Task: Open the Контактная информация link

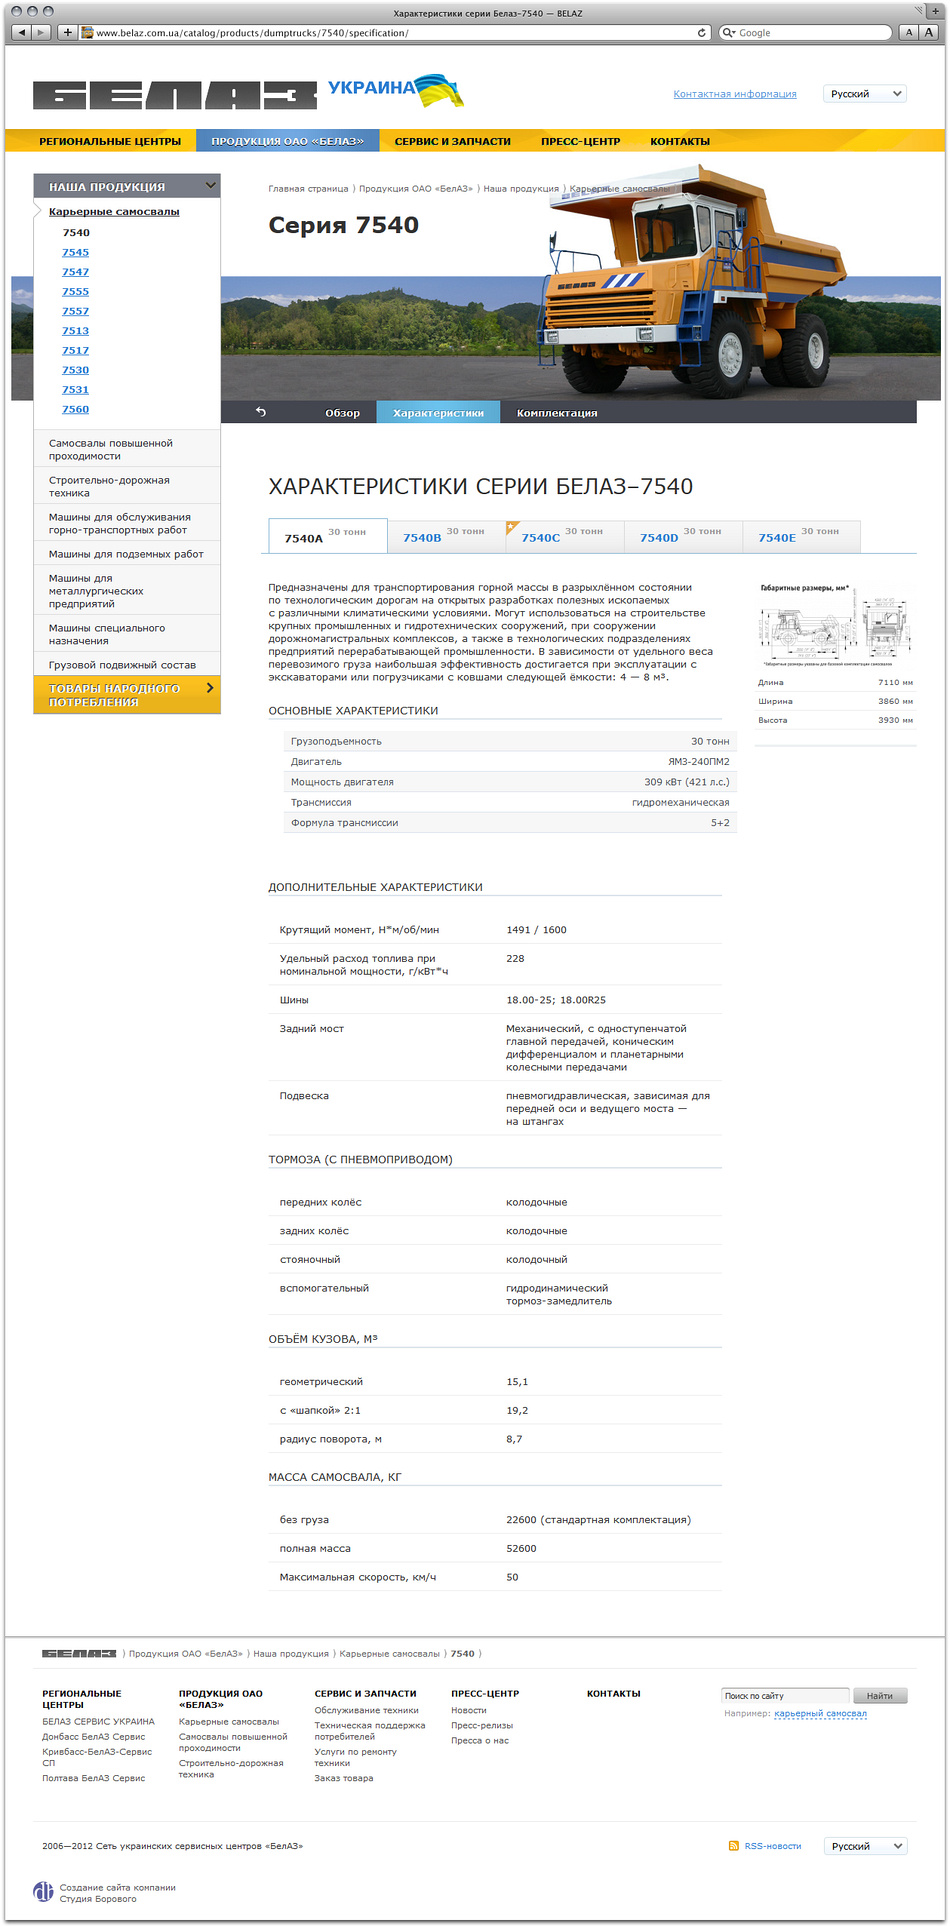Action: pos(734,94)
